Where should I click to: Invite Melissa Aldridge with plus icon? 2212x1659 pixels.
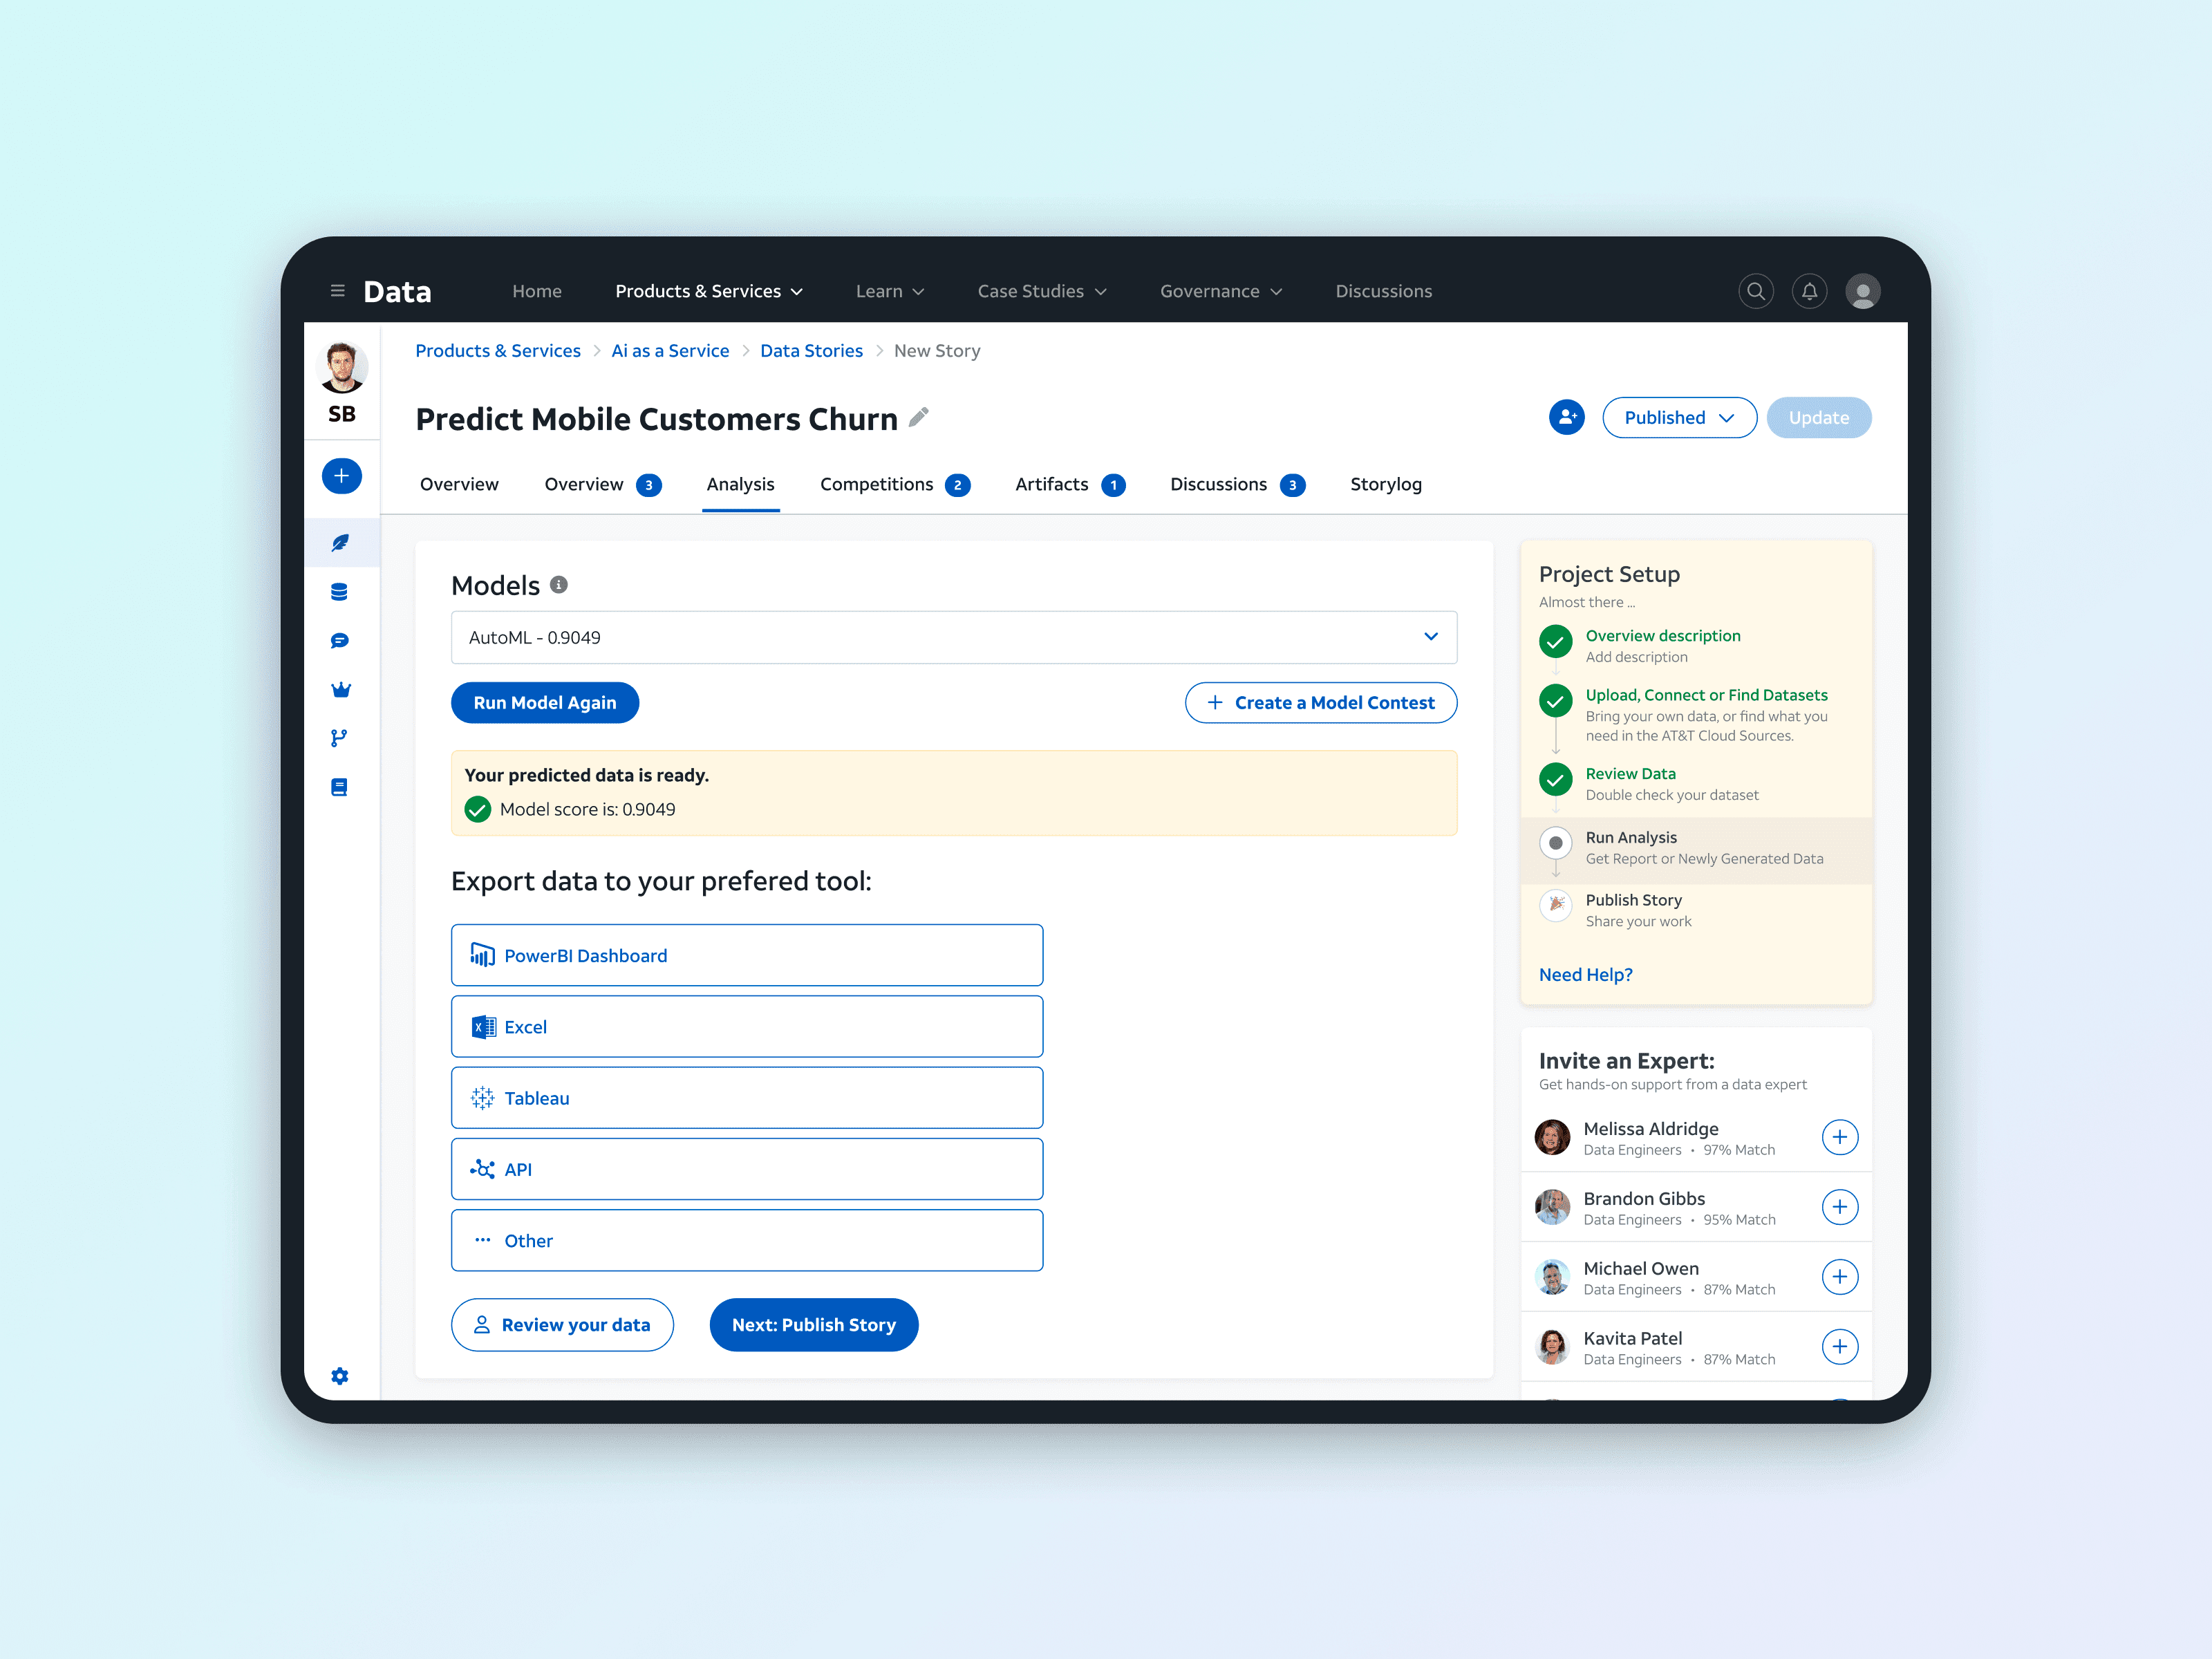click(x=1839, y=1137)
